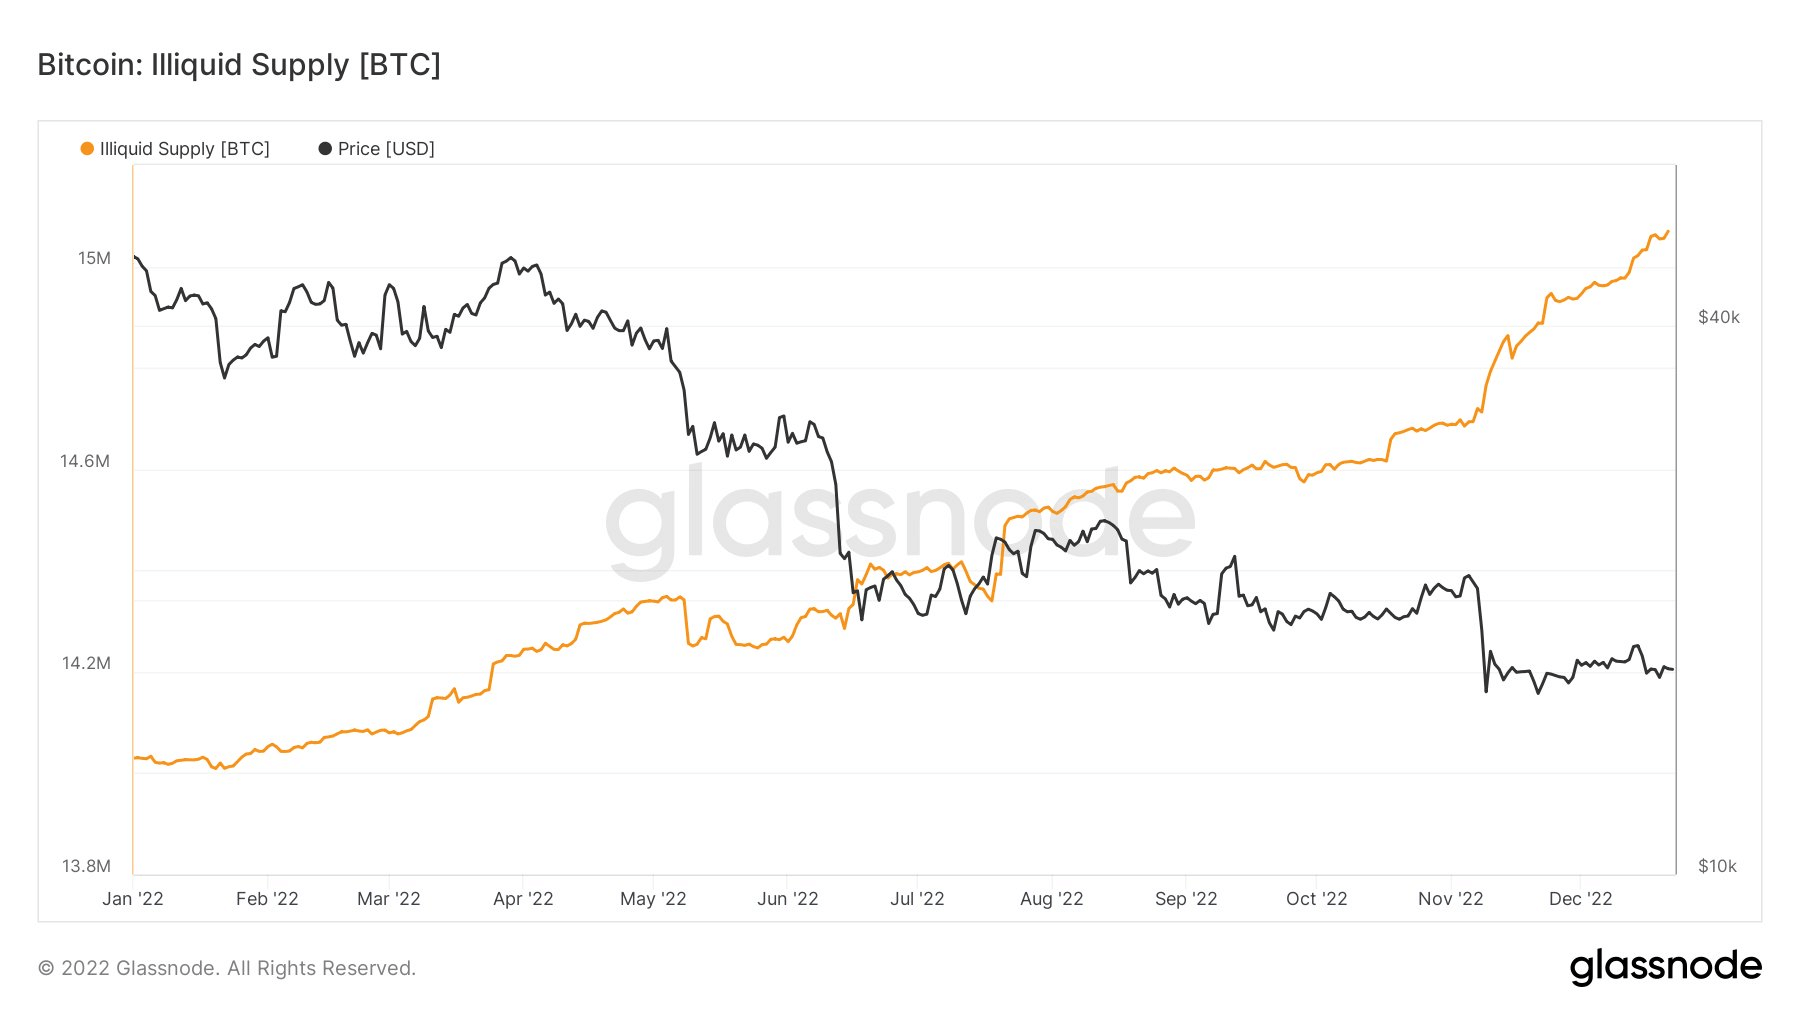This screenshot has width=1800, height=1013.
Task: Toggle the Illiquid Supply [BTC] legend label
Action: [x=184, y=149]
